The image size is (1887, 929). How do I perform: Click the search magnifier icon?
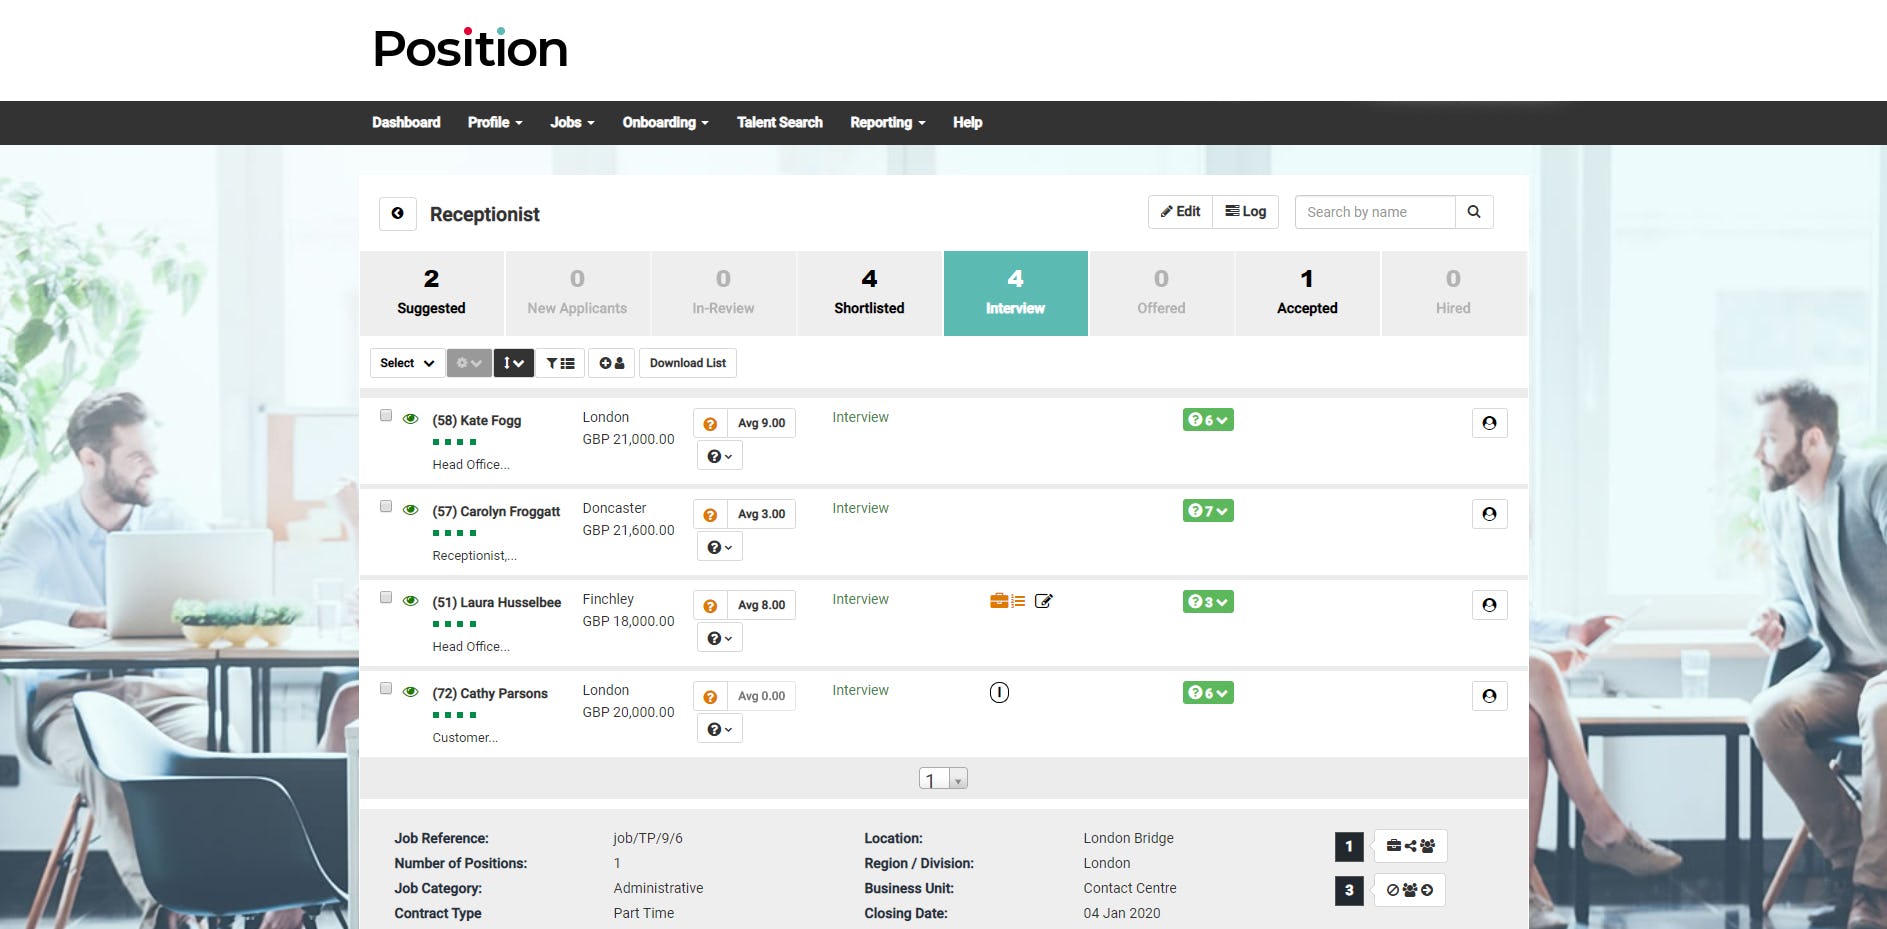click(1474, 211)
